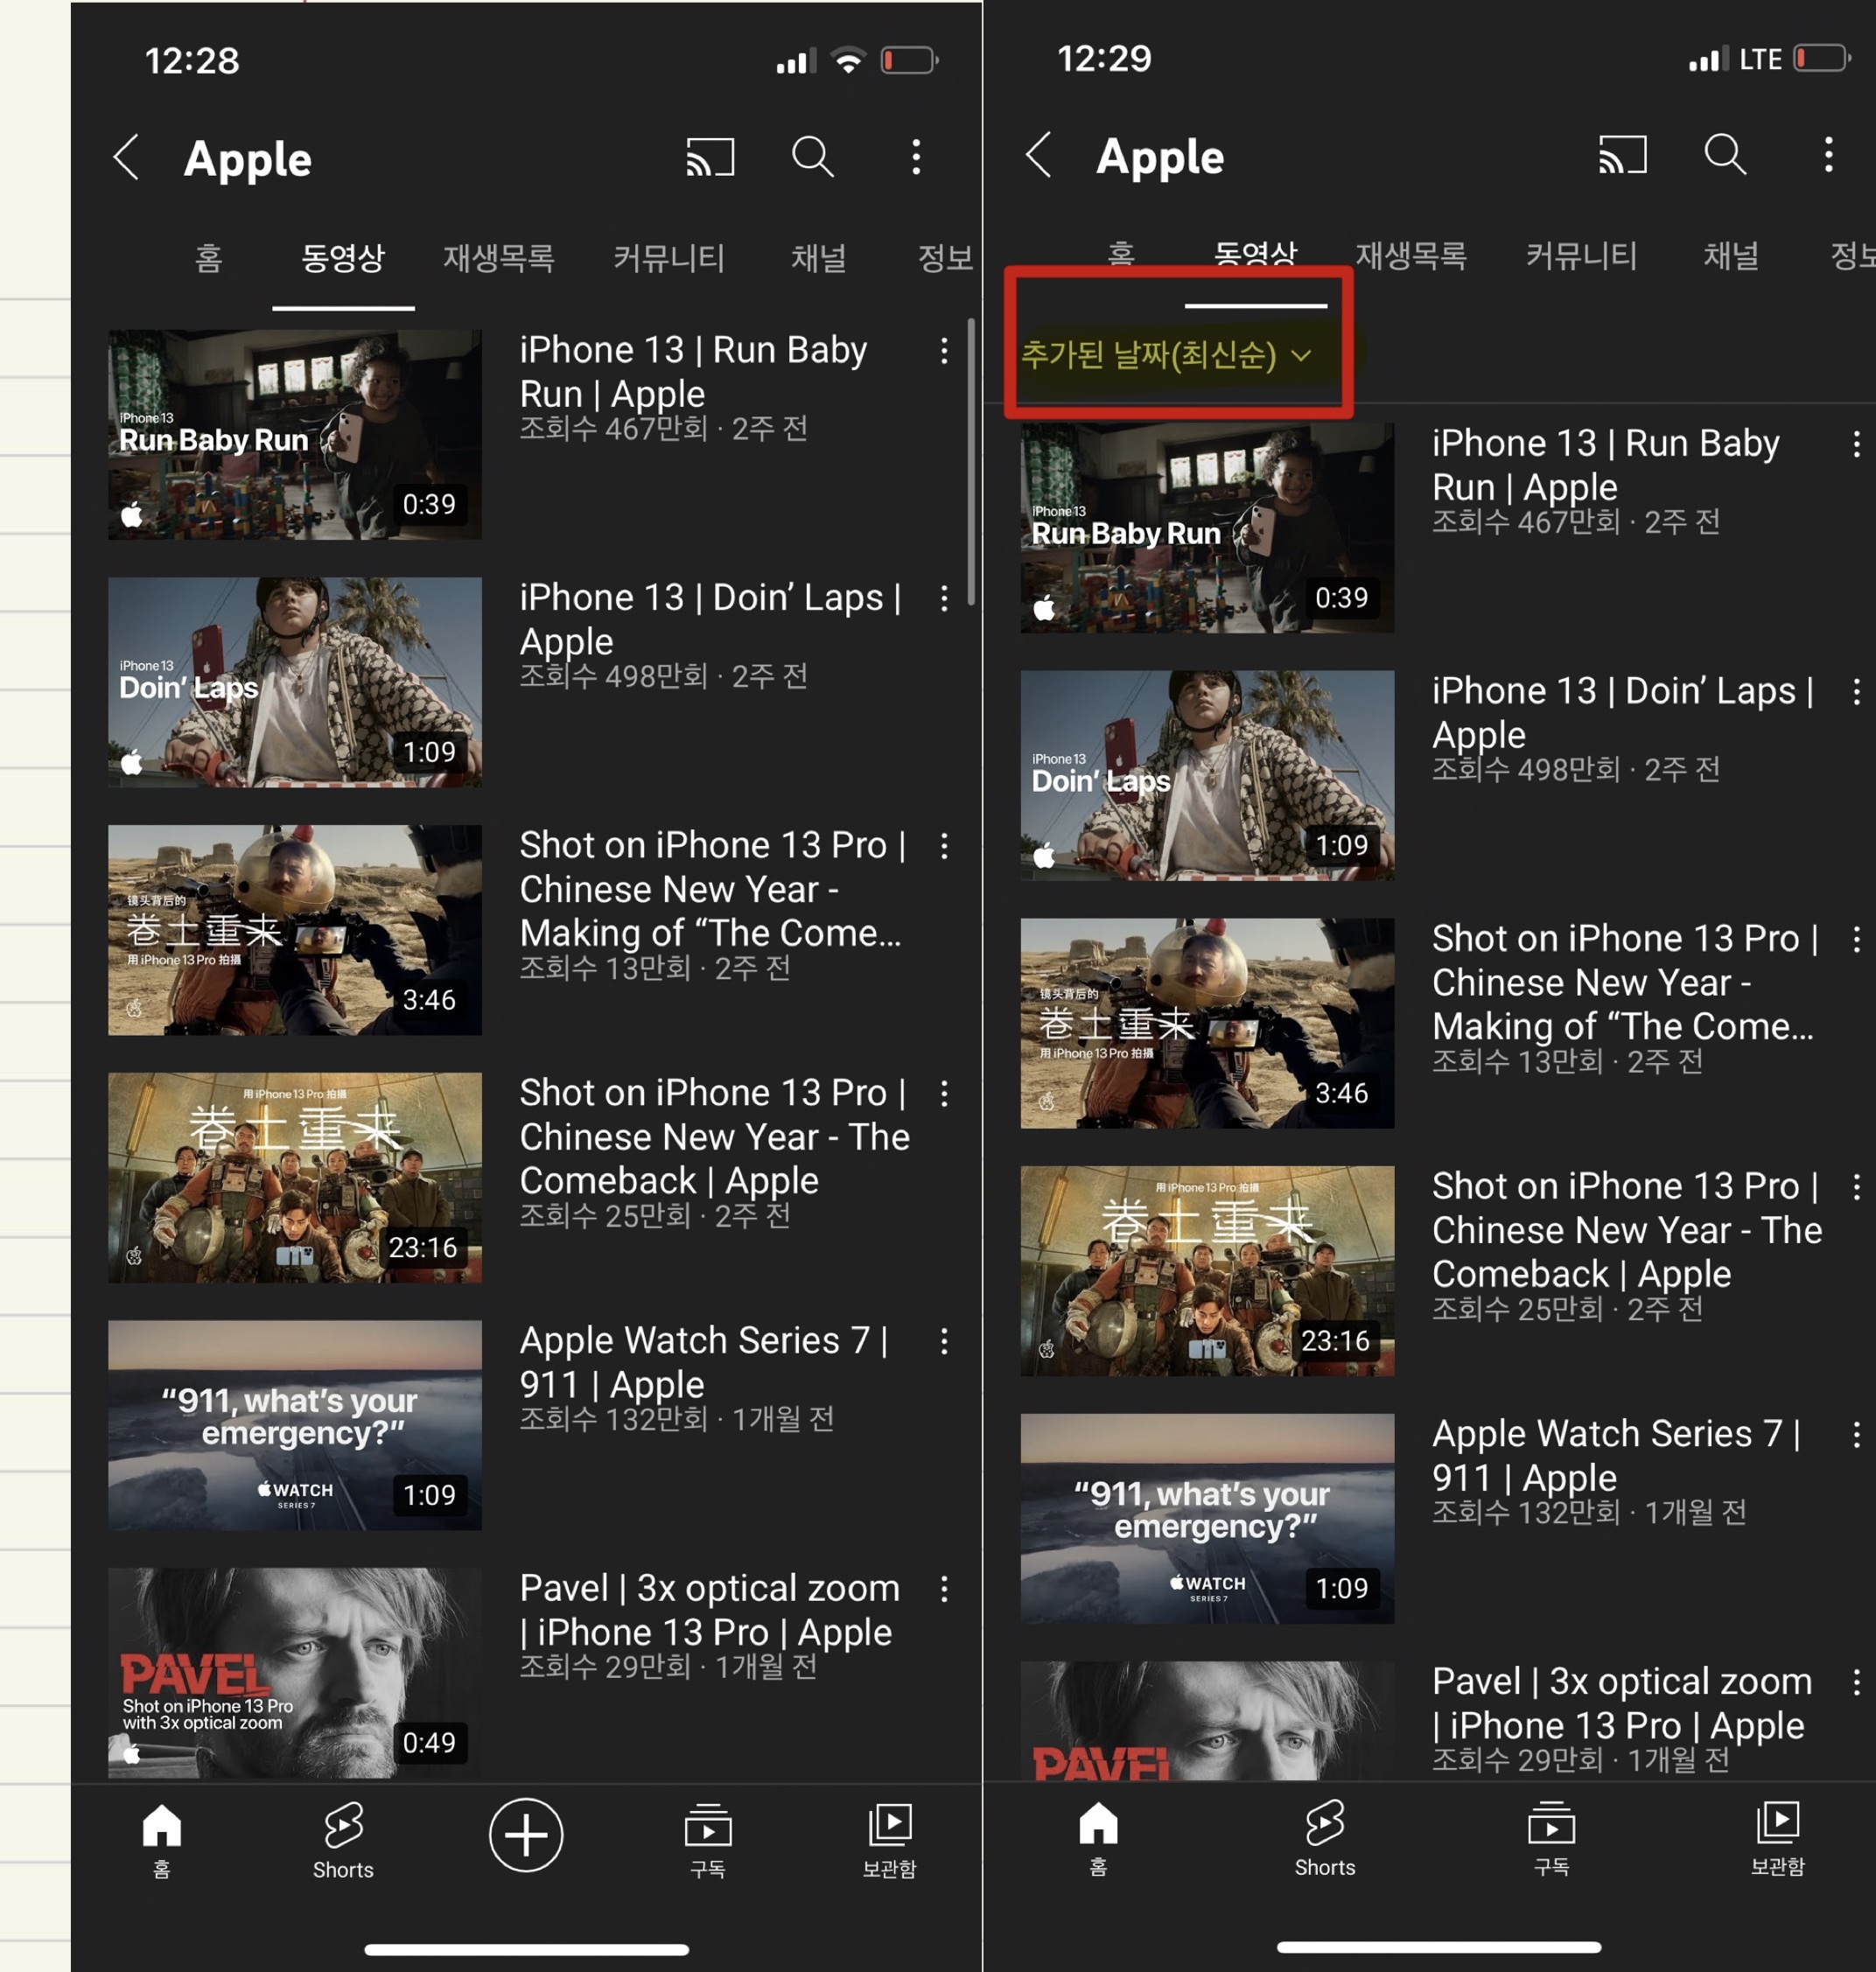
Task: Switch to 정보 tab in left screen
Action: 945,259
